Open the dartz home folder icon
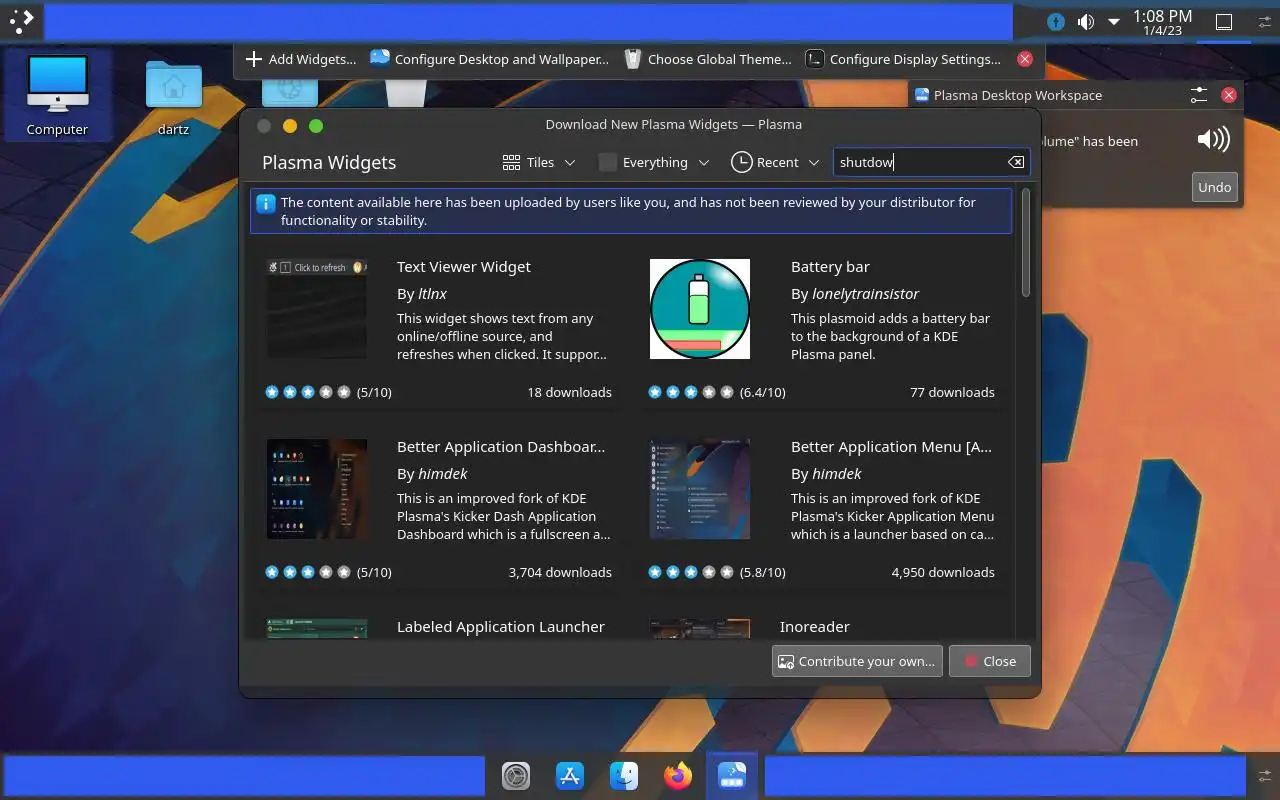The height and width of the screenshot is (800, 1280). (x=173, y=98)
